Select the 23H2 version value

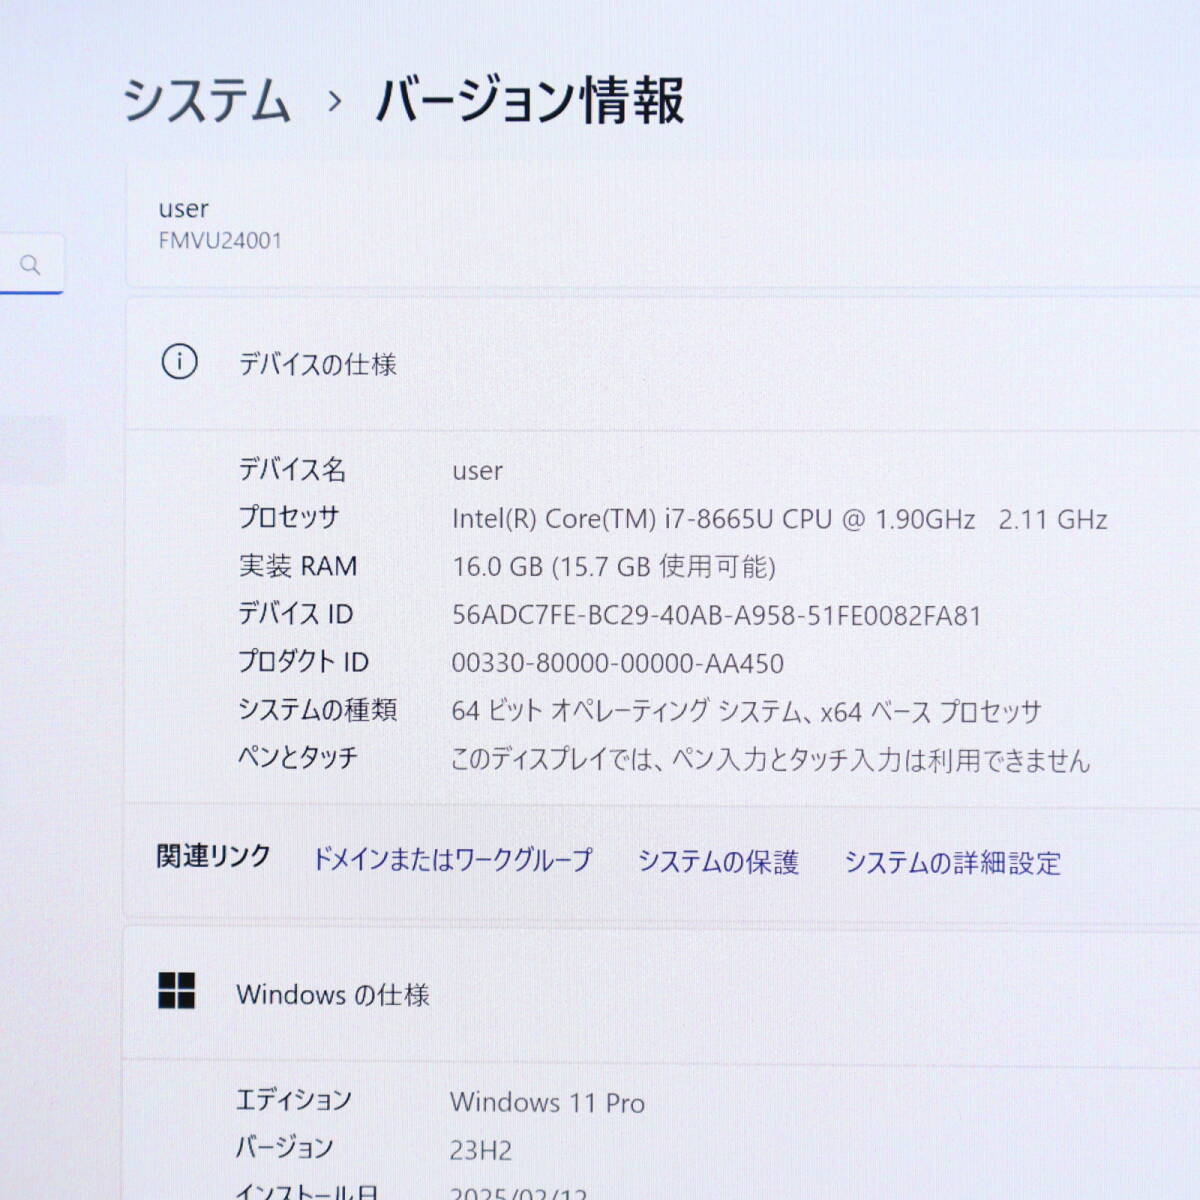(x=481, y=1150)
